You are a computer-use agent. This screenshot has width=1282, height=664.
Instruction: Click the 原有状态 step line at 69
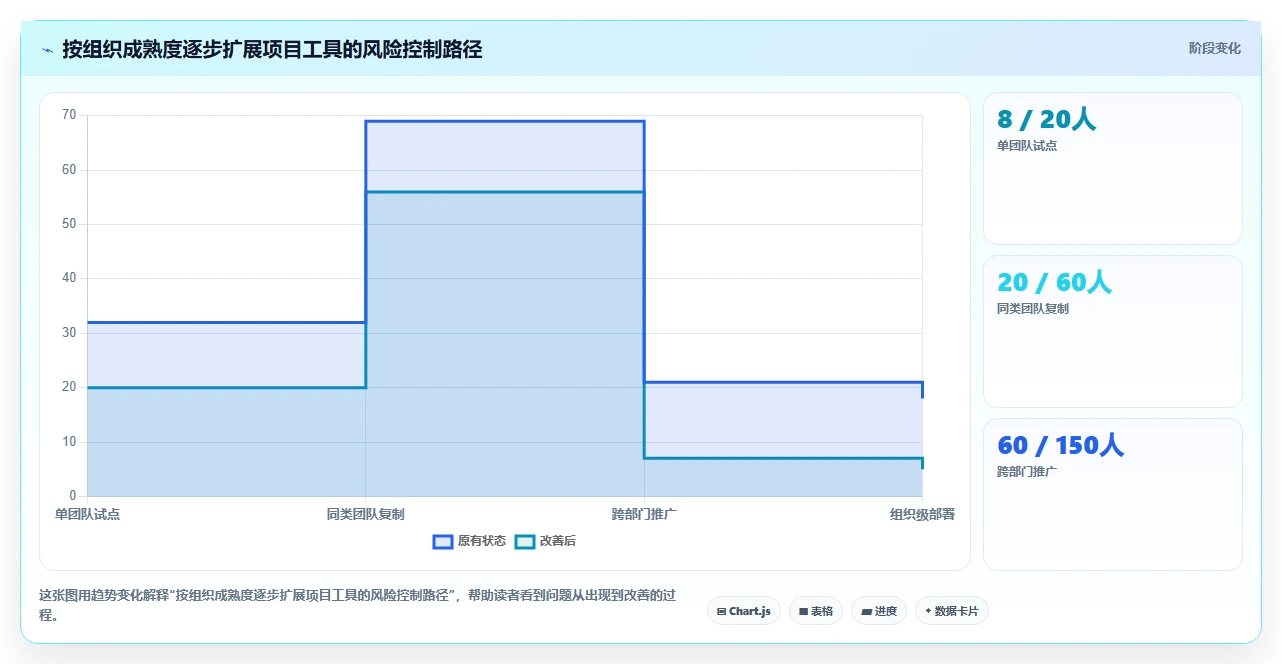point(505,121)
